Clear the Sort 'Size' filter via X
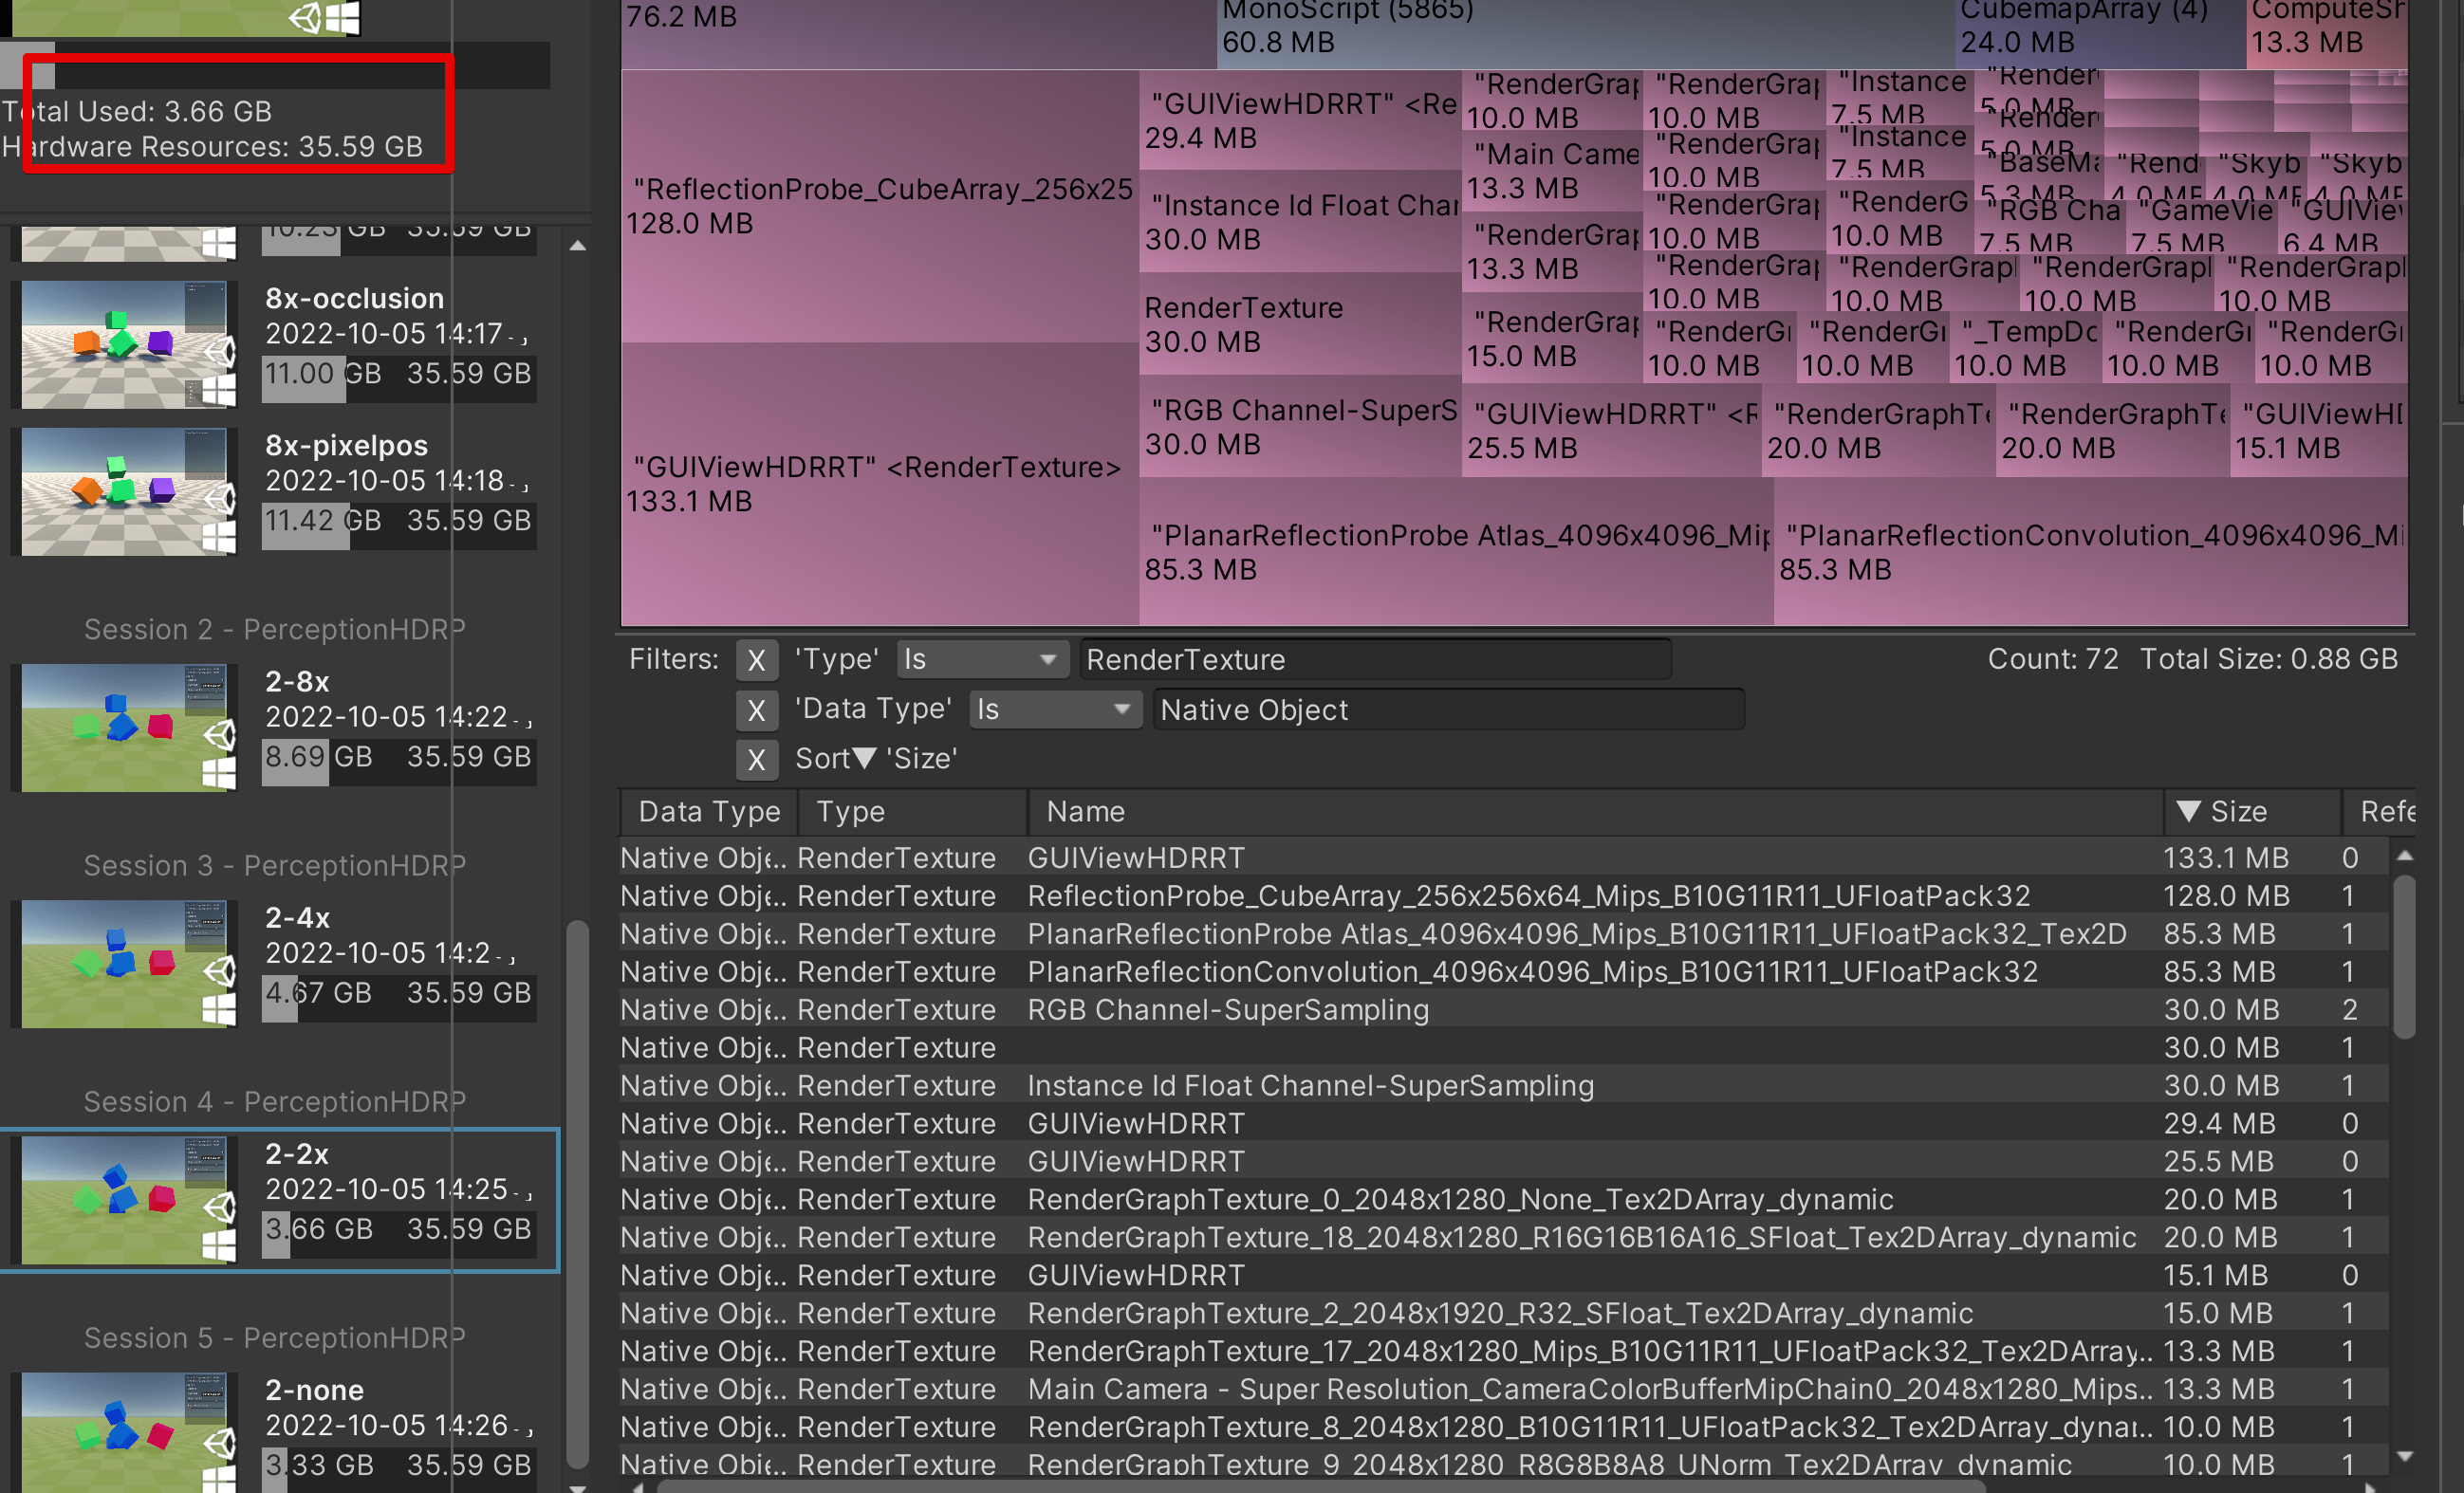This screenshot has width=2464, height=1493. point(756,759)
